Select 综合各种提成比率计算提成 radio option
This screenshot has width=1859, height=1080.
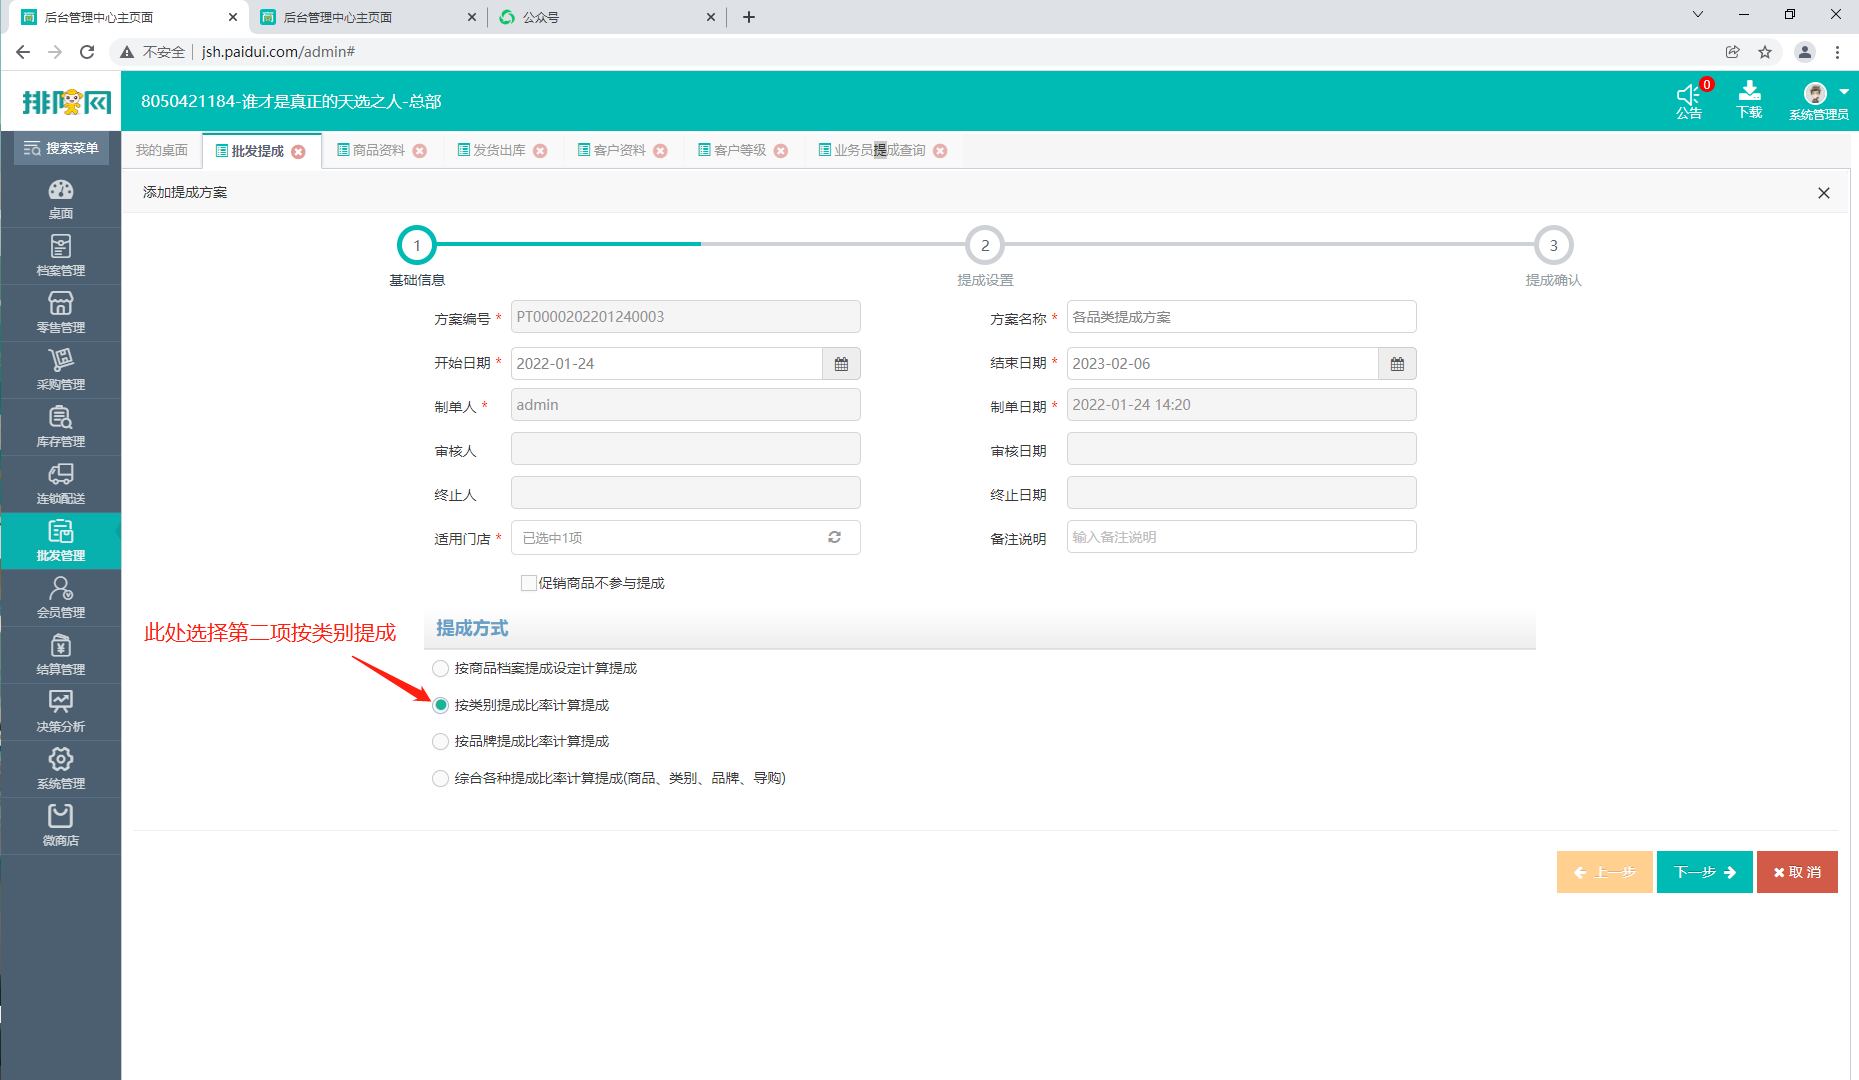(x=440, y=778)
